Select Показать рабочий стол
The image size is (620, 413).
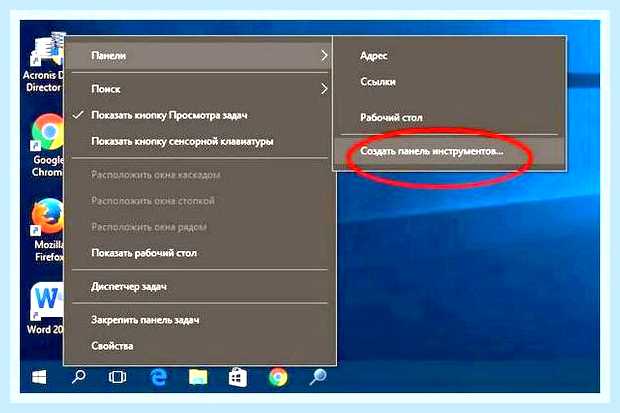point(200,253)
